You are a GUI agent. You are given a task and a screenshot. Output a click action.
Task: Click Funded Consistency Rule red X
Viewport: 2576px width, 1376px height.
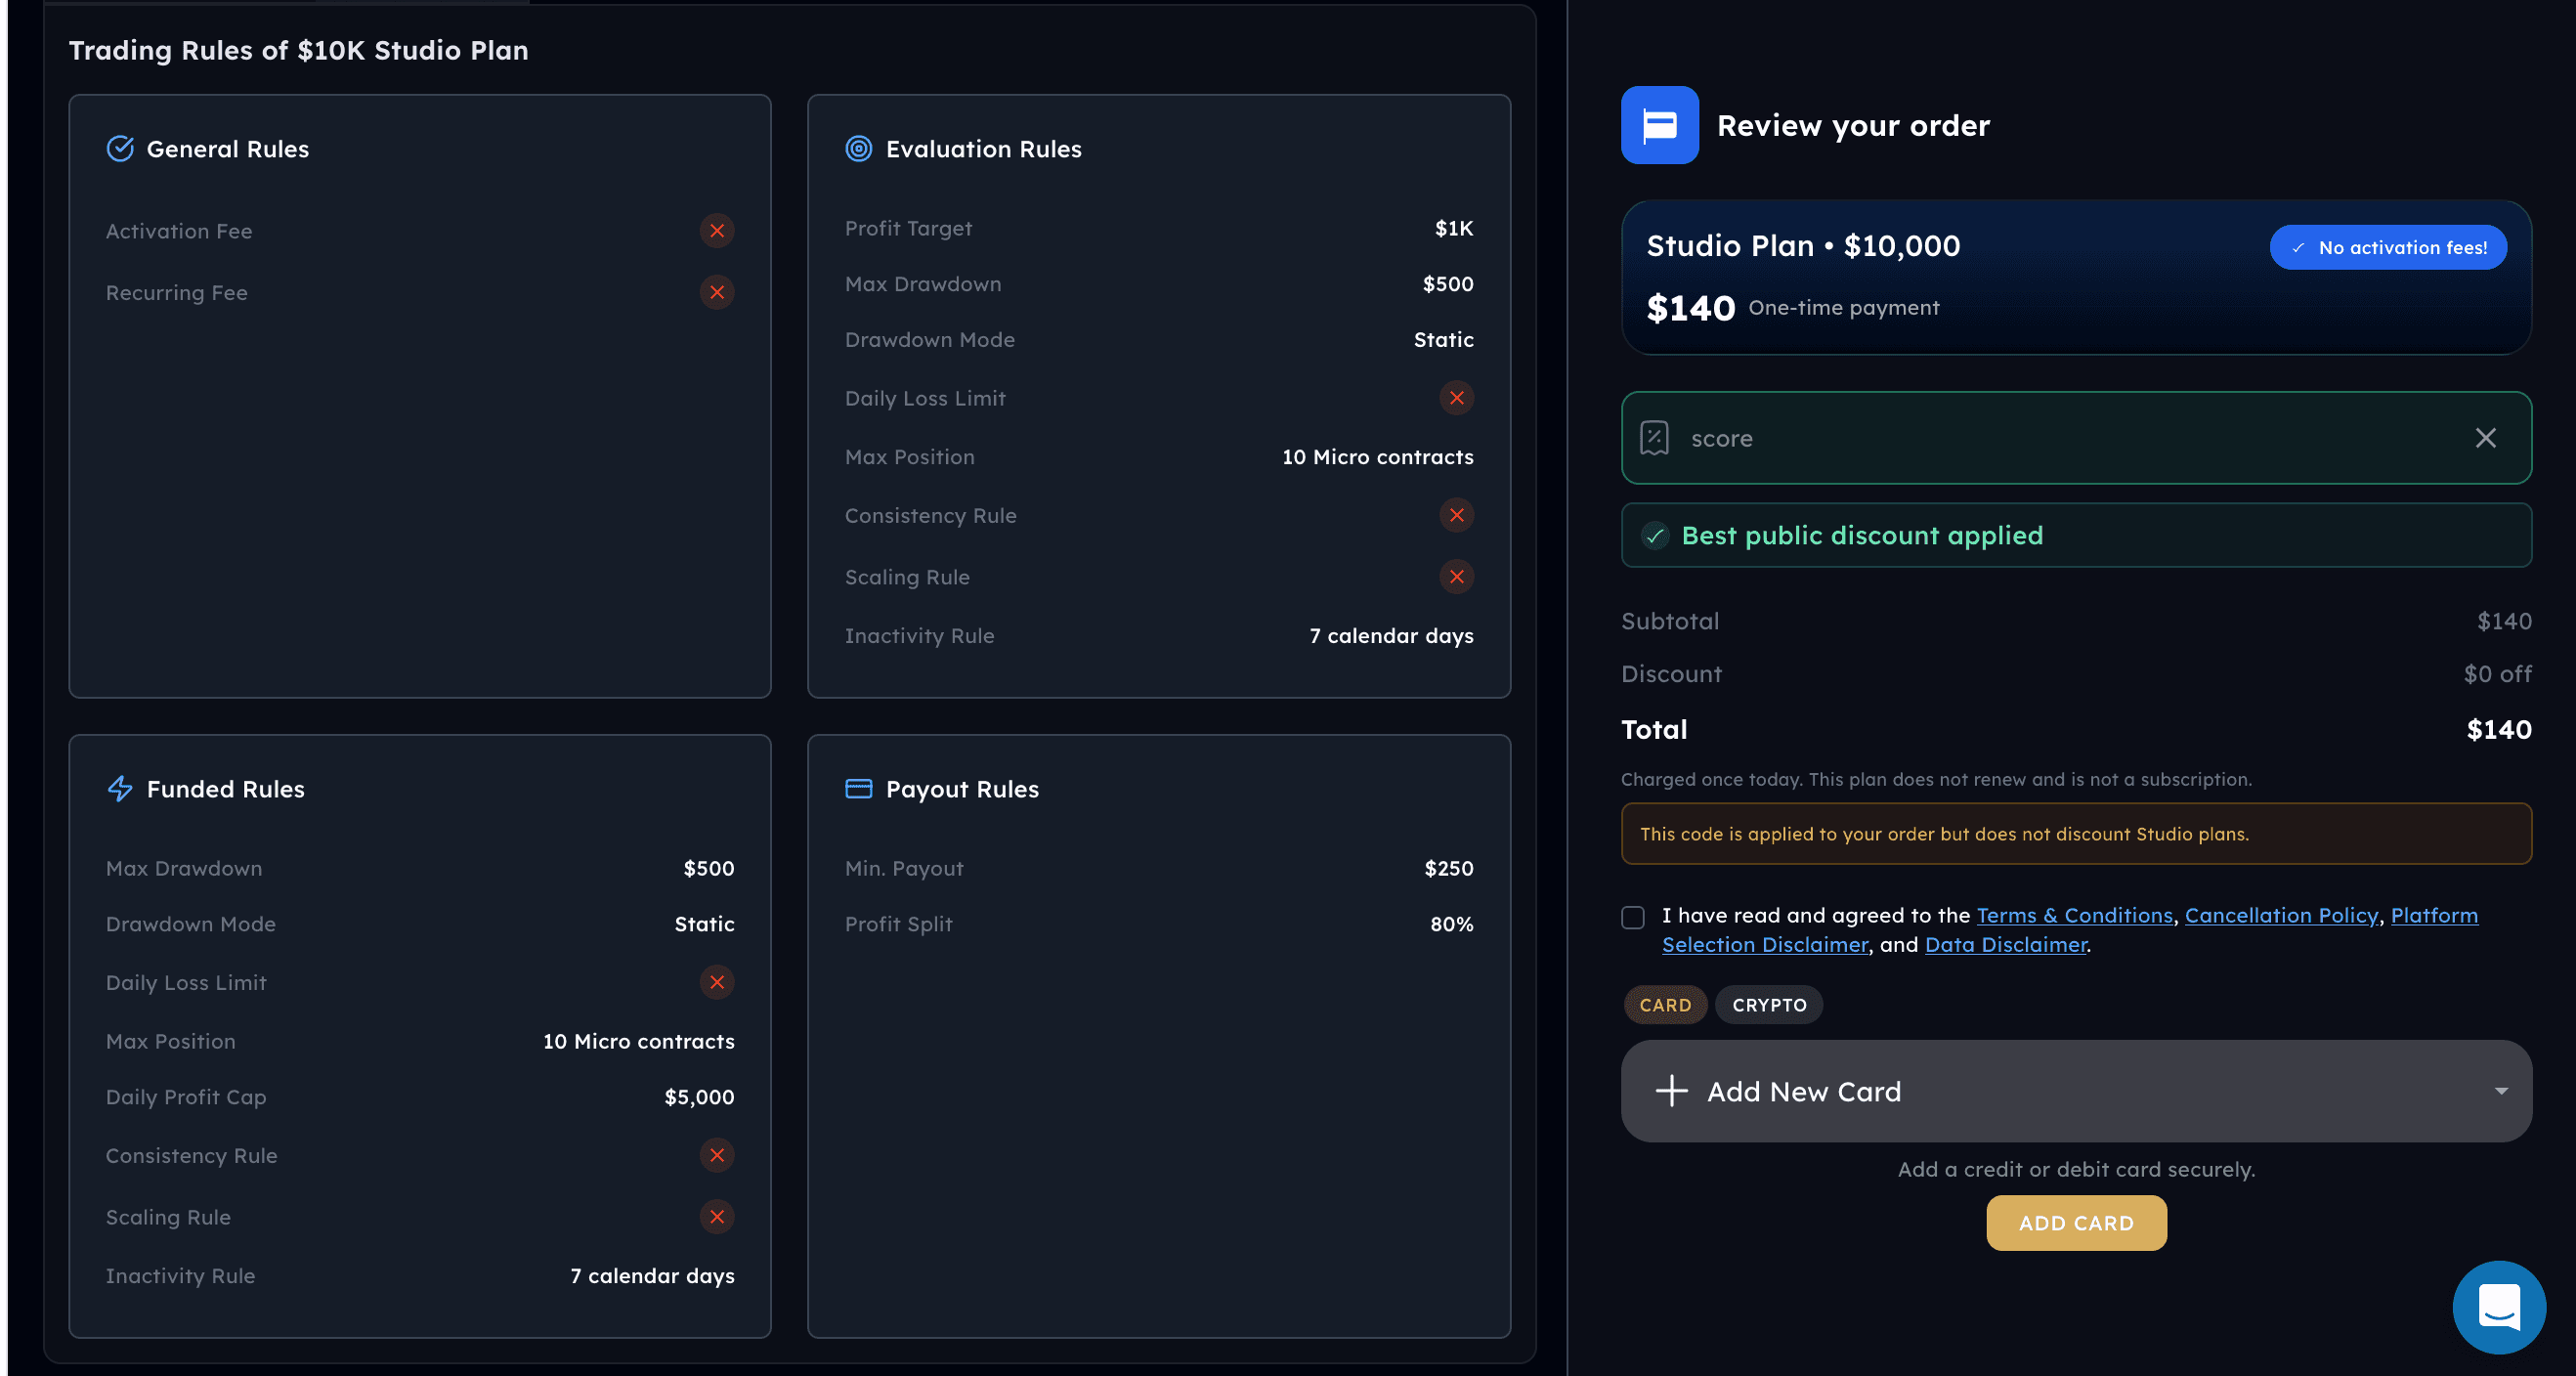point(717,1156)
